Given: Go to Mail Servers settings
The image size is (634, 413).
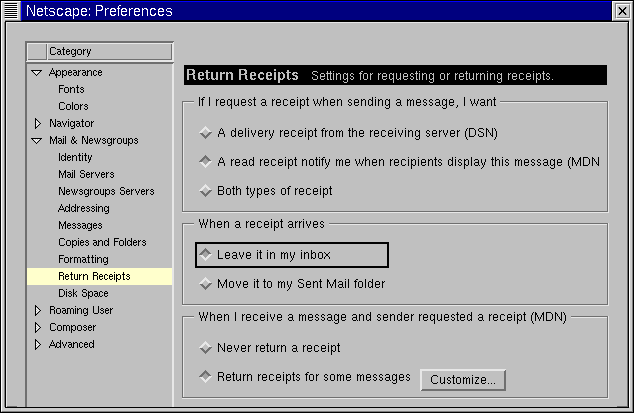Looking at the screenshot, I should 86,174.
